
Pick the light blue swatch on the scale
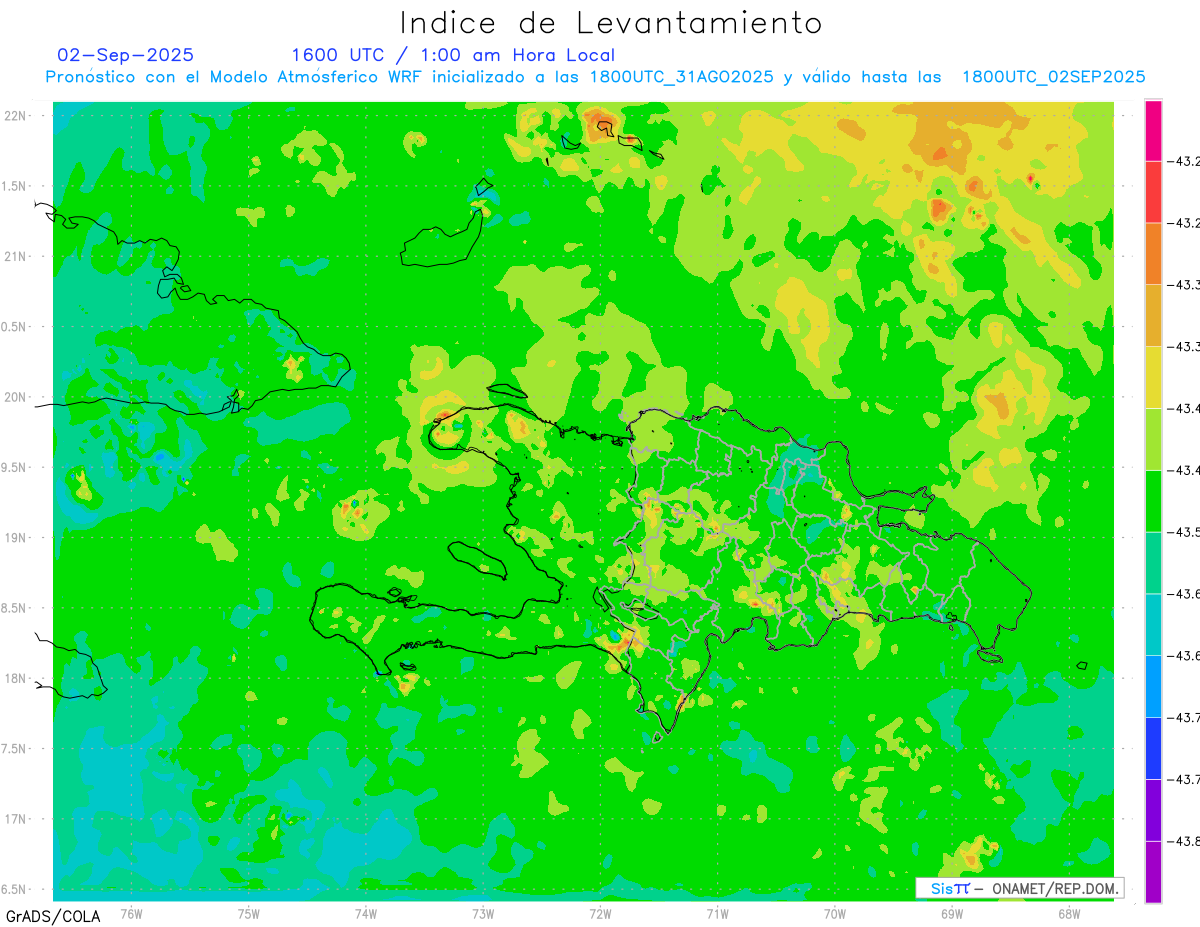click(x=1153, y=686)
